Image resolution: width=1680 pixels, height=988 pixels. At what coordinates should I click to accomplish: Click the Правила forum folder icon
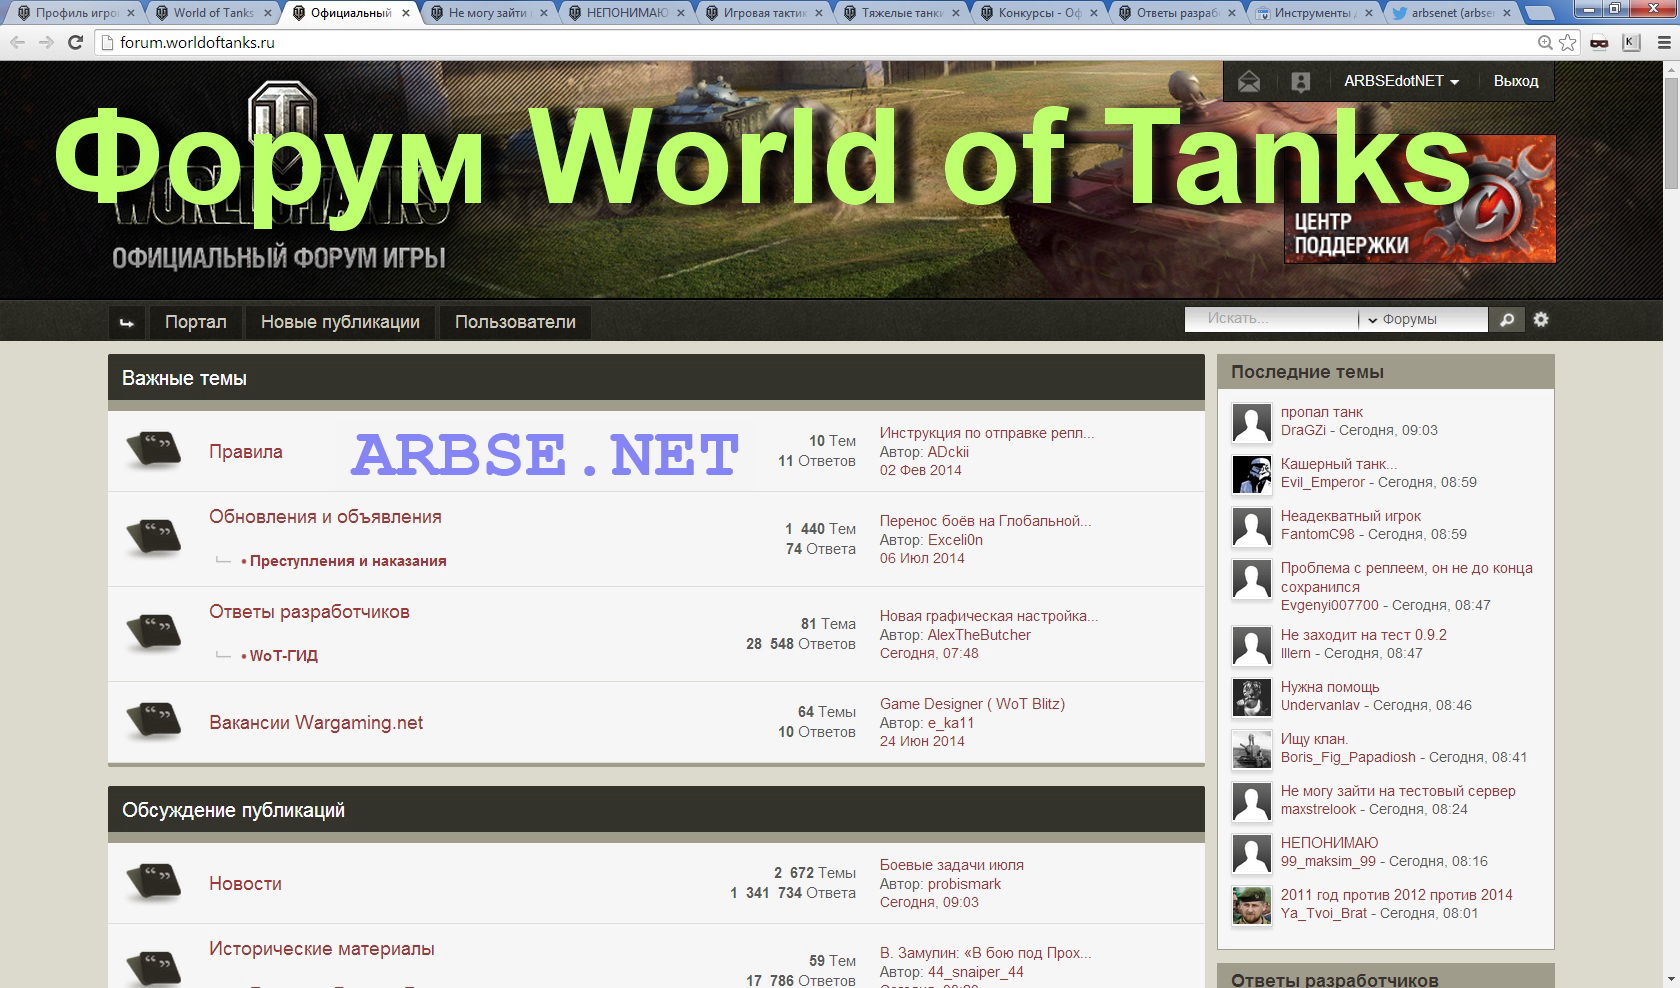point(154,450)
